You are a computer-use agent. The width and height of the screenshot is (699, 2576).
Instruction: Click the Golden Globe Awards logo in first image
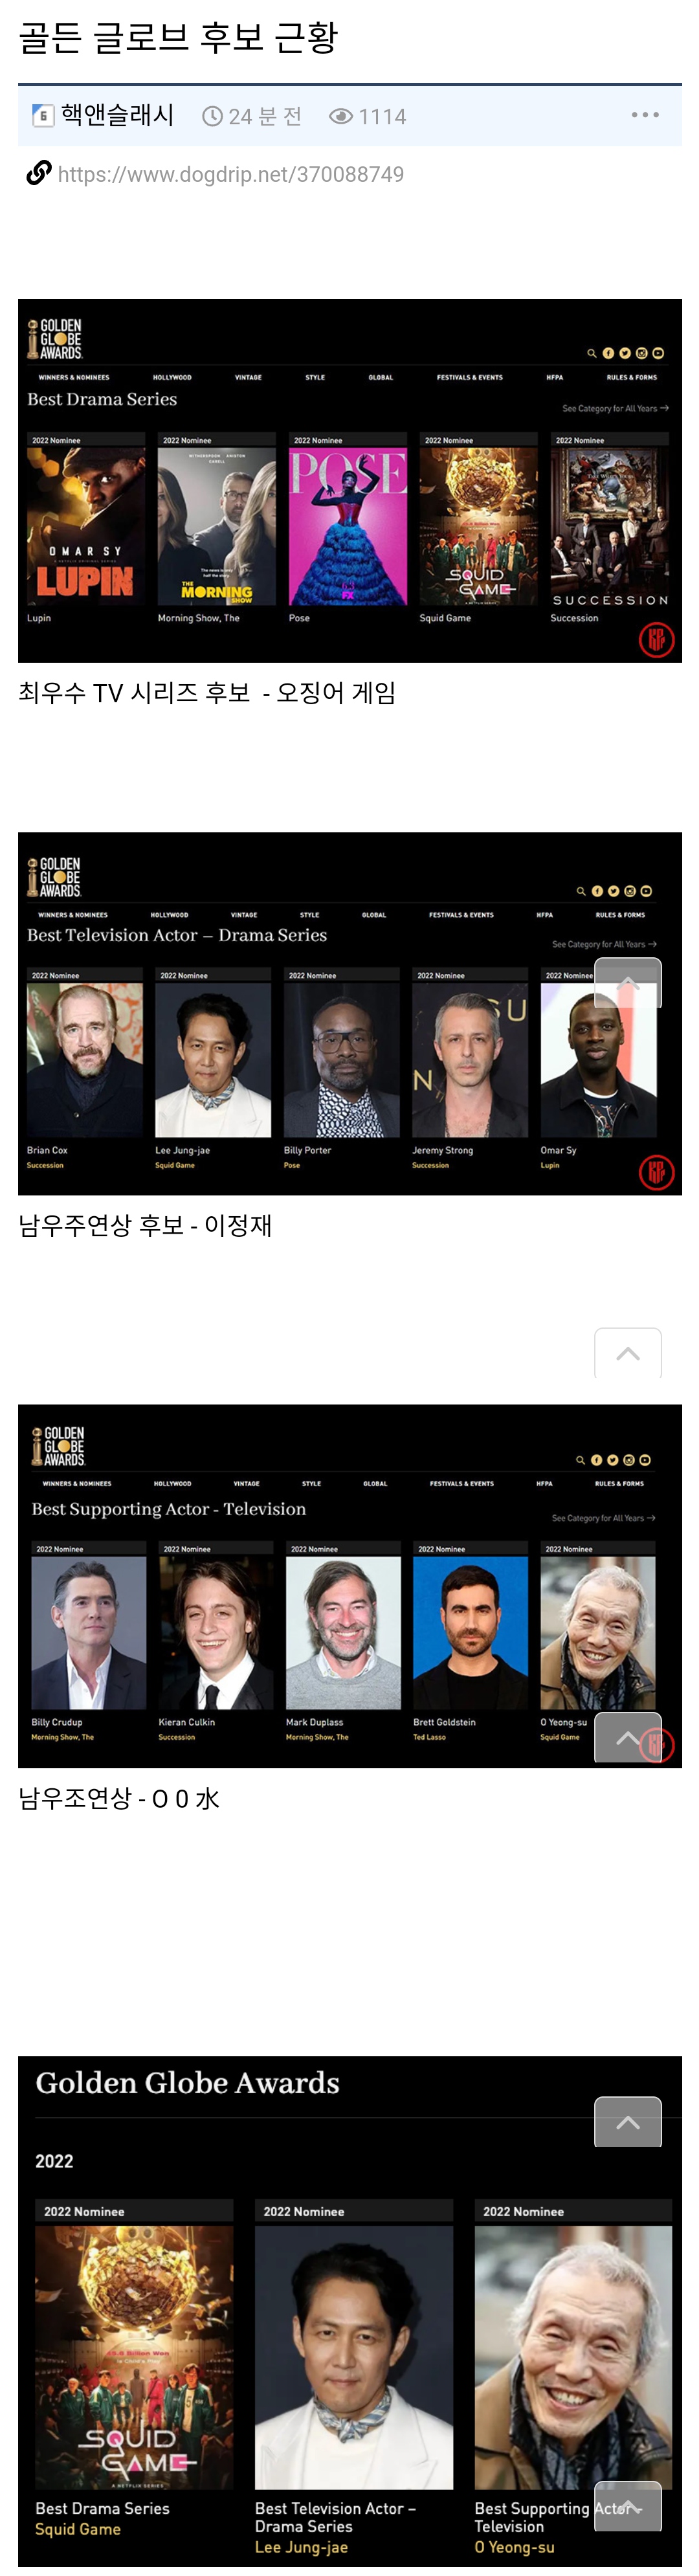(55, 339)
